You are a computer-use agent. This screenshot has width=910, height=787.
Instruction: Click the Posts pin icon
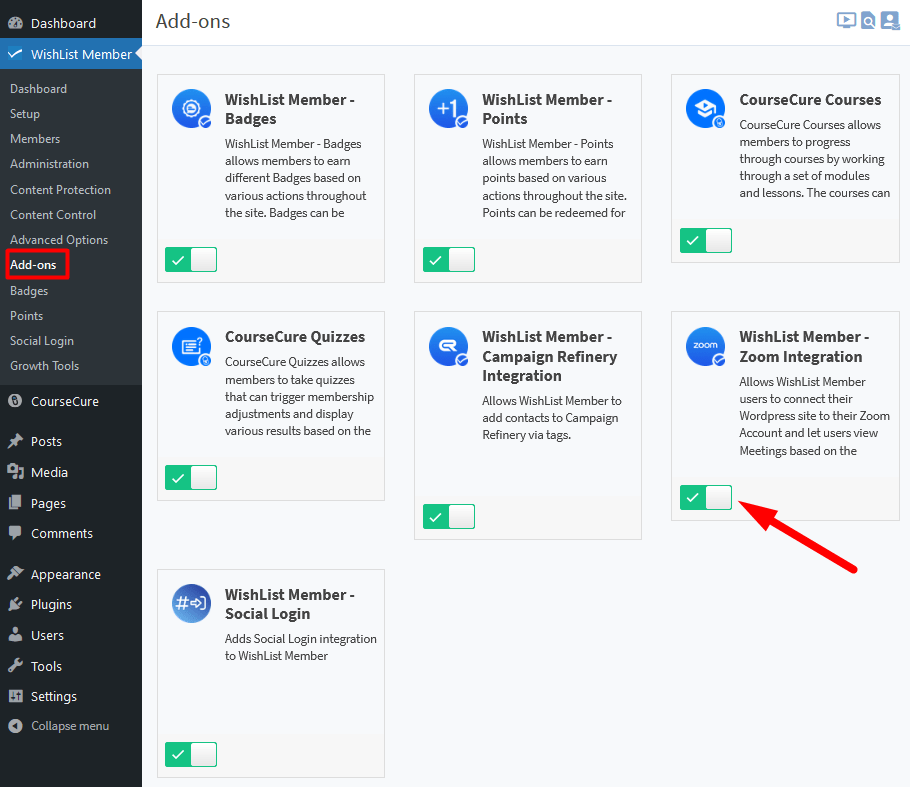tap(16, 441)
